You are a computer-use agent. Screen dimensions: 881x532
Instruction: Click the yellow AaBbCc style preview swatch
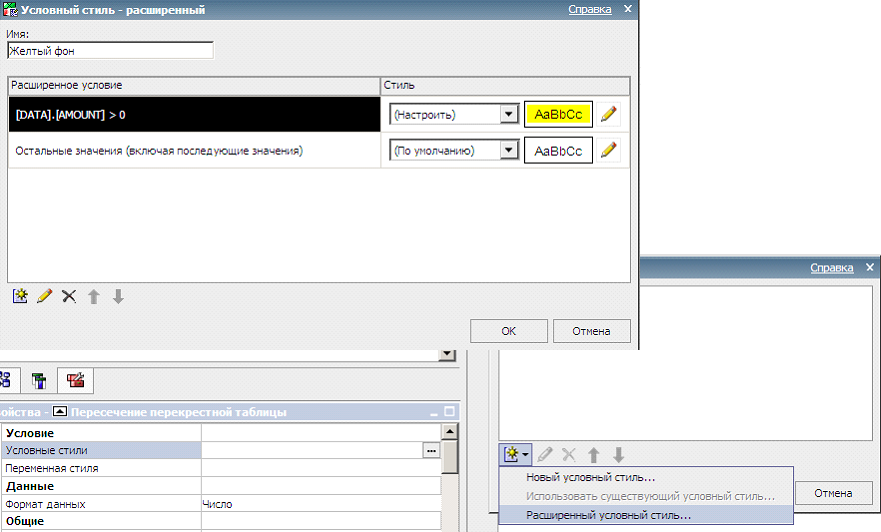click(558, 114)
